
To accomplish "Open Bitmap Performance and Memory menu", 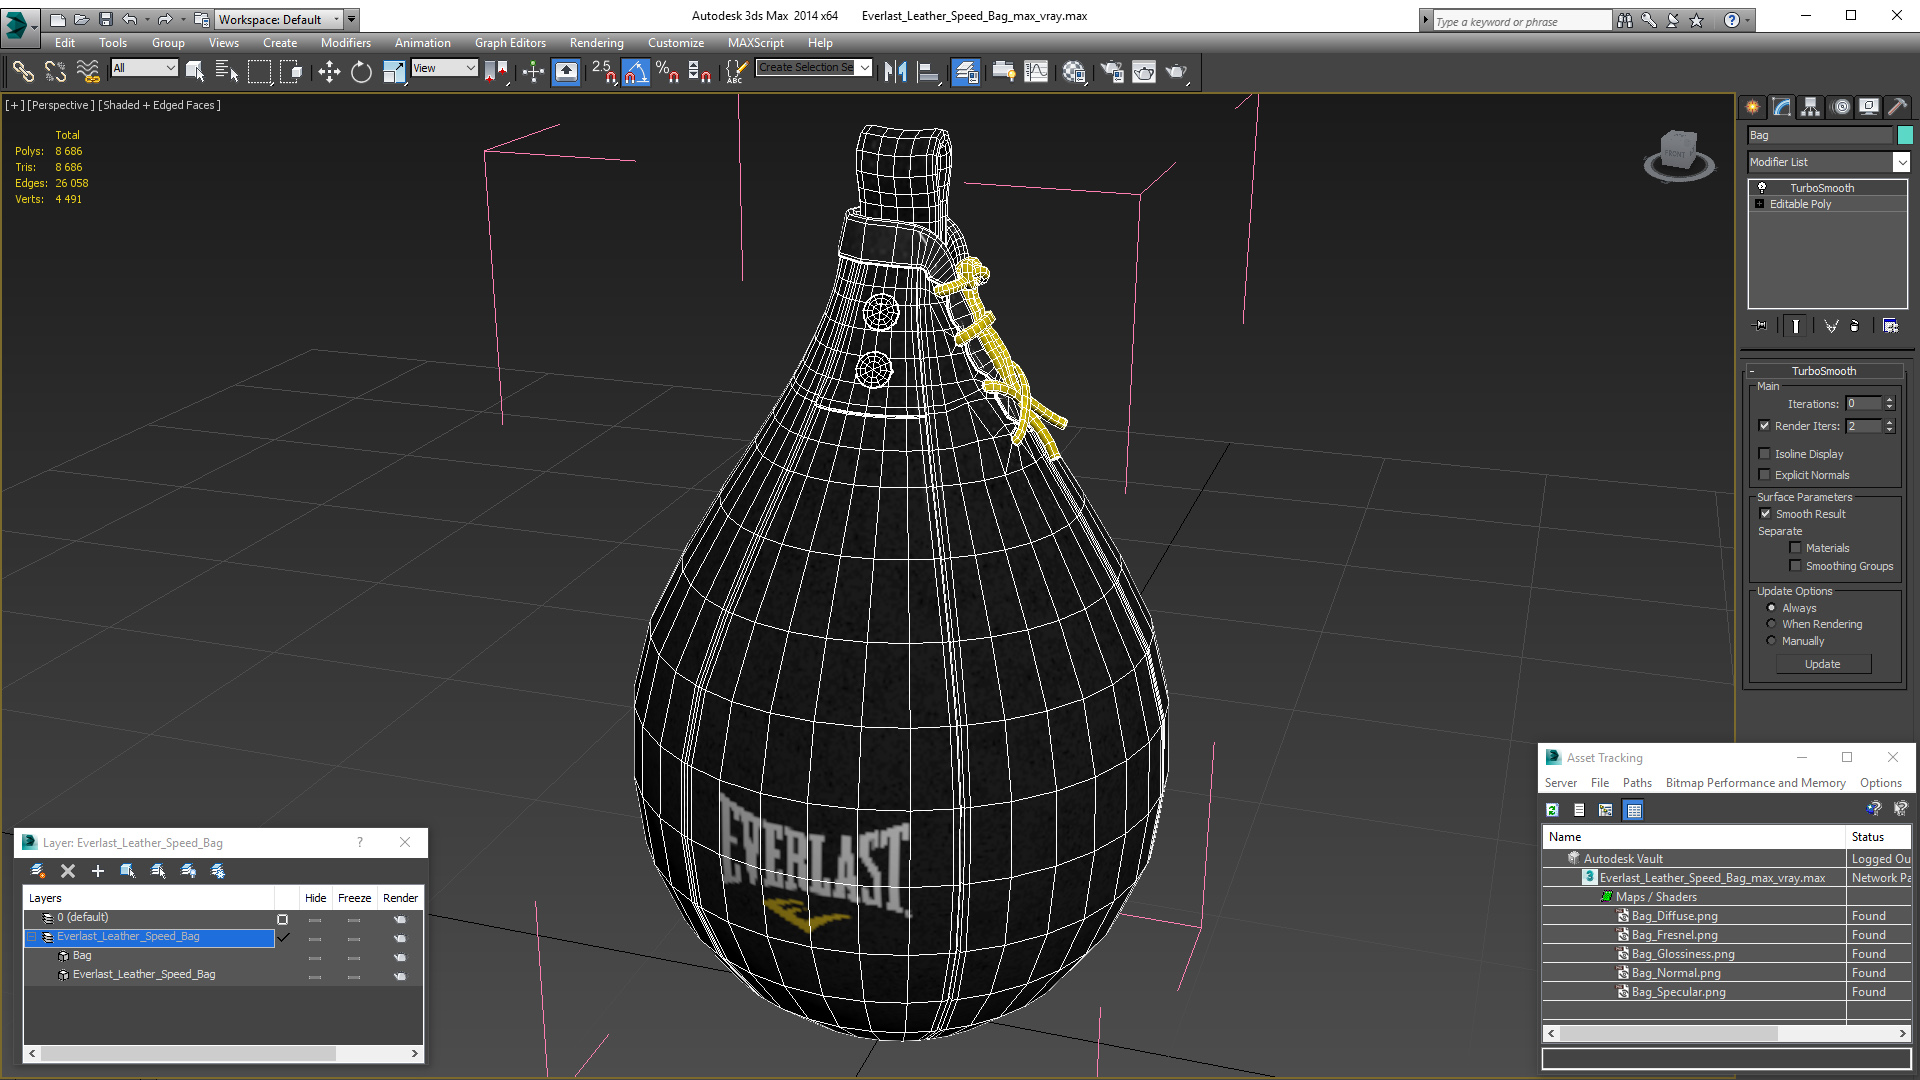I will point(1755,783).
